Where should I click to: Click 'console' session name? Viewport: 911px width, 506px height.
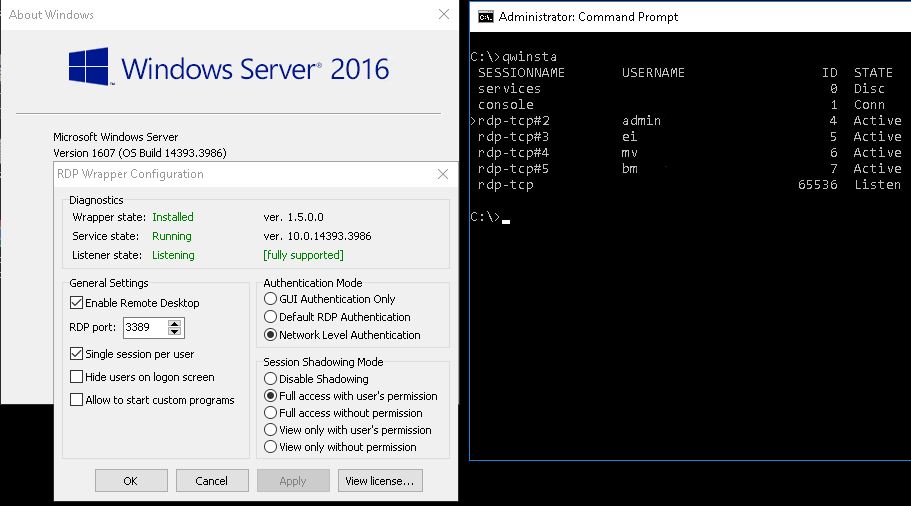(505, 105)
